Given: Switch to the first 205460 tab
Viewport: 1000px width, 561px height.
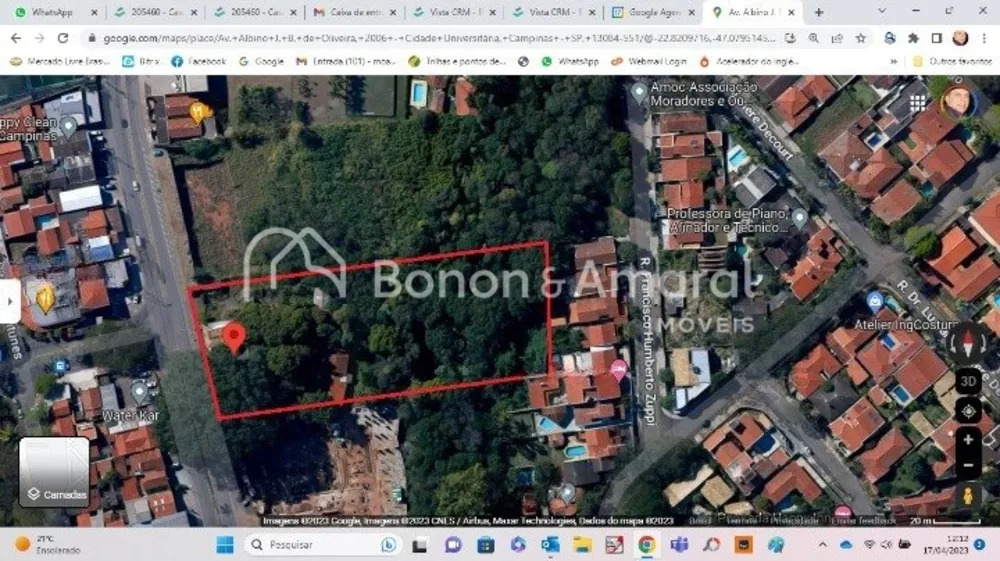Looking at the screenshot, I should pyautogui.click(x=156, y=12).
